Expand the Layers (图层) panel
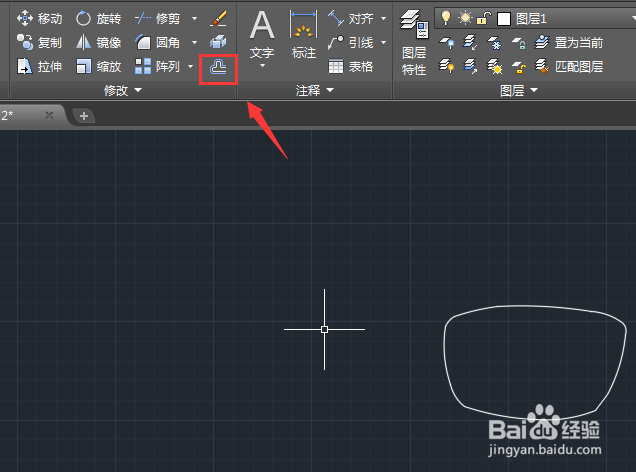 point(519,90)
